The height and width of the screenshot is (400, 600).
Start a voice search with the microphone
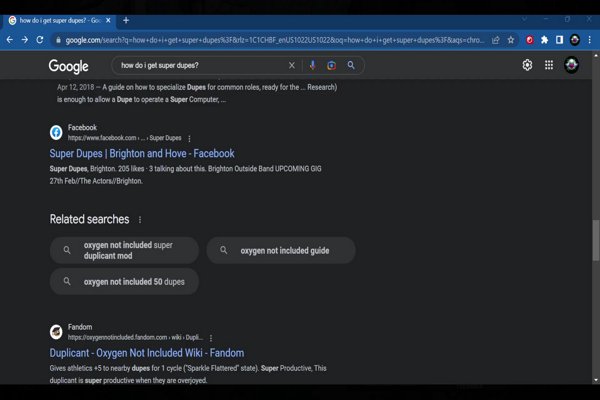click(x=312, y=65)
